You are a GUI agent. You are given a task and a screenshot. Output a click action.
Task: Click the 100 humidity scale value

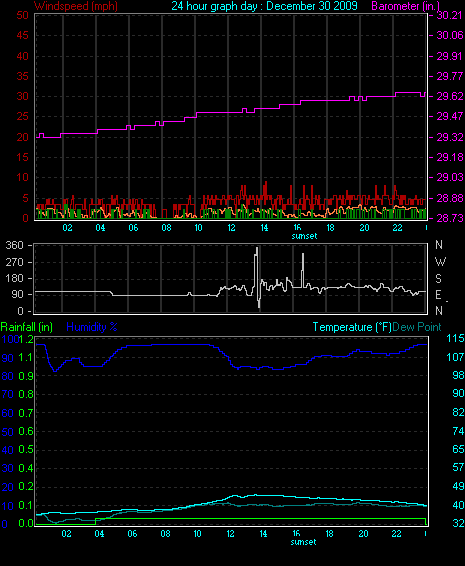pos(10,339)
